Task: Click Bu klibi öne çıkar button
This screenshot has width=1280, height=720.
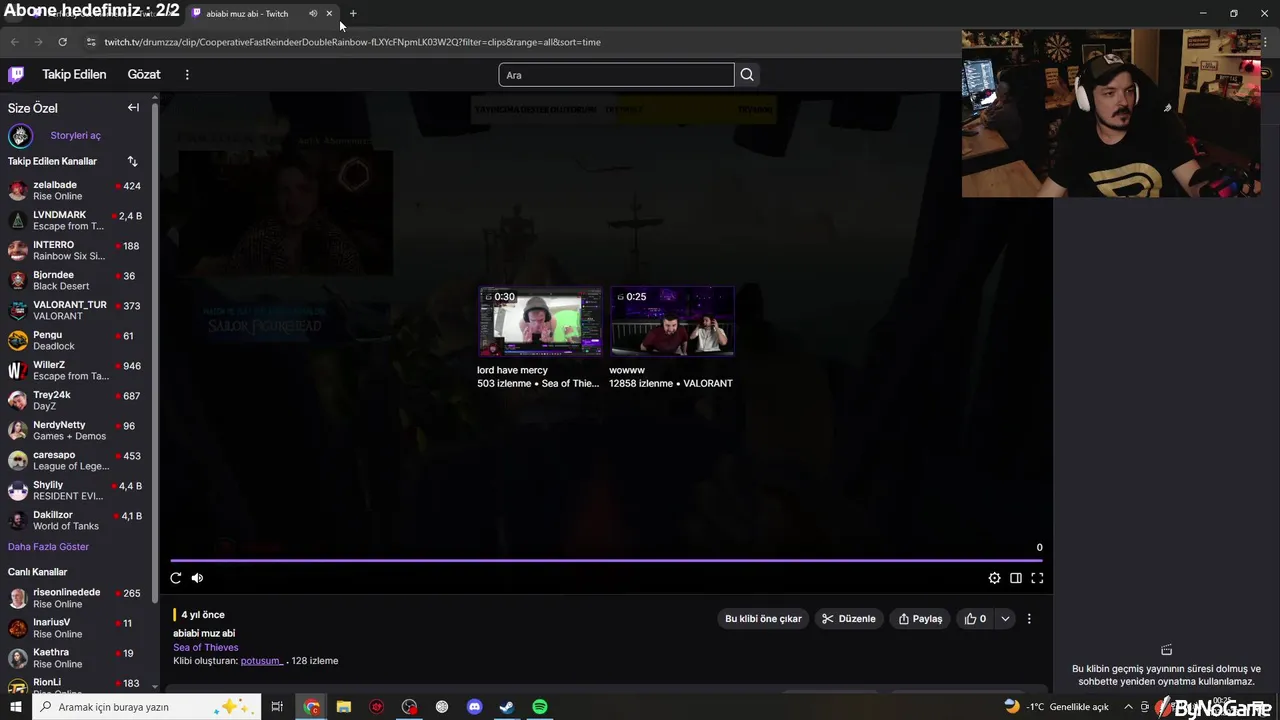Action: coord(763,619)
